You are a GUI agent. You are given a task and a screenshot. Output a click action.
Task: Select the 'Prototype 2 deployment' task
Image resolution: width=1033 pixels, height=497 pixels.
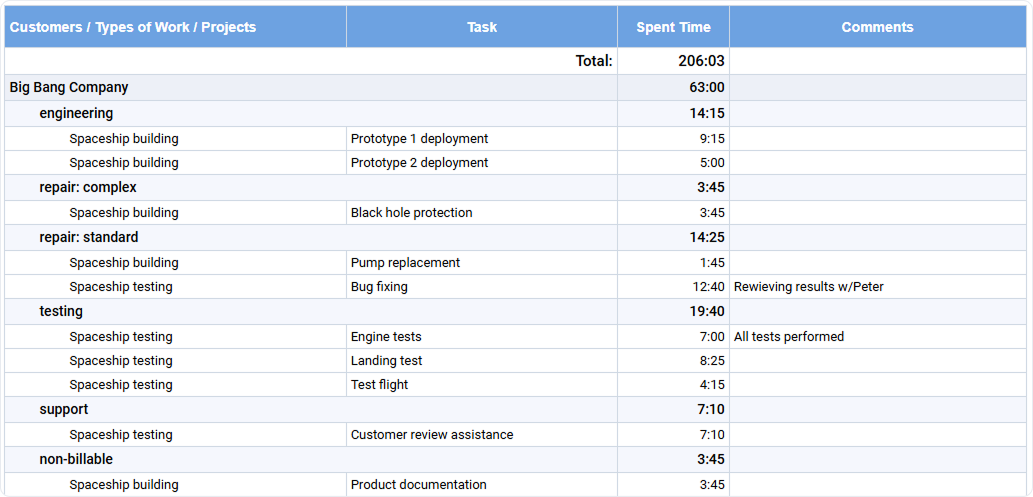pos(420,163)
